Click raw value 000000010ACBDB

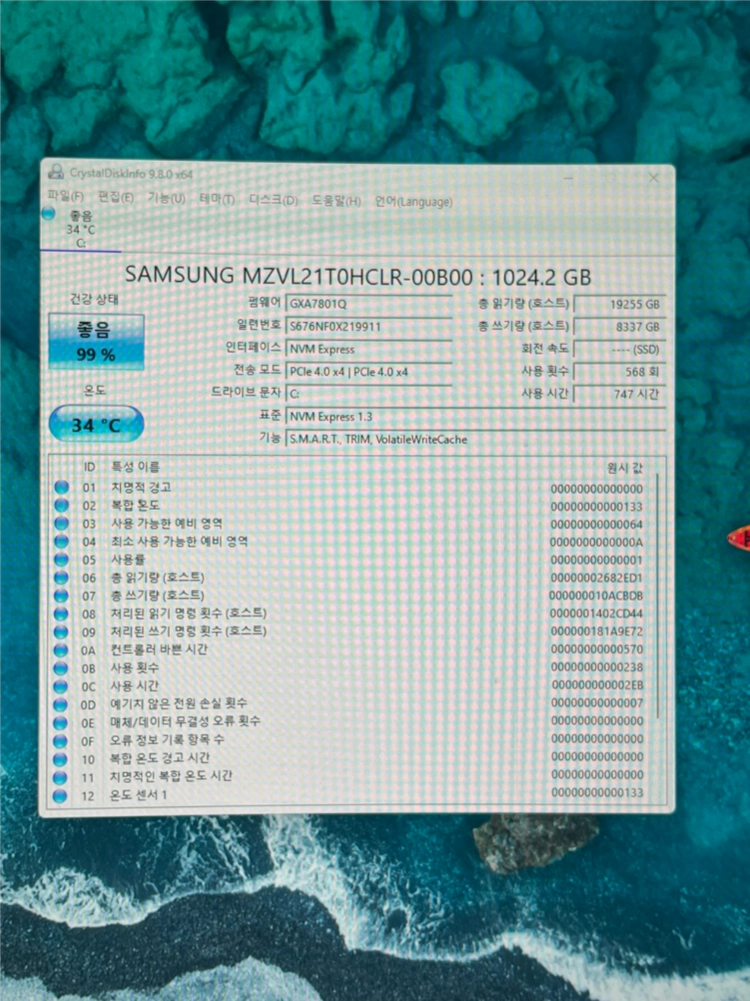point(596,596)
